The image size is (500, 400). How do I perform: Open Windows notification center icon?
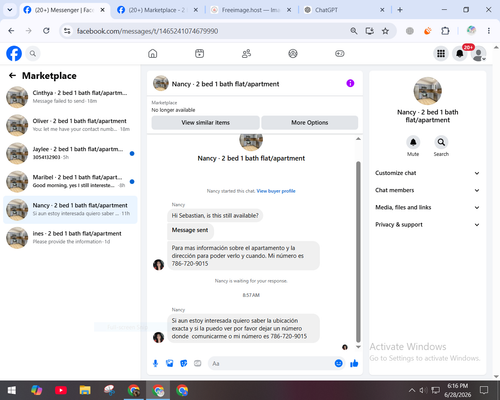(x=484, y=390)
